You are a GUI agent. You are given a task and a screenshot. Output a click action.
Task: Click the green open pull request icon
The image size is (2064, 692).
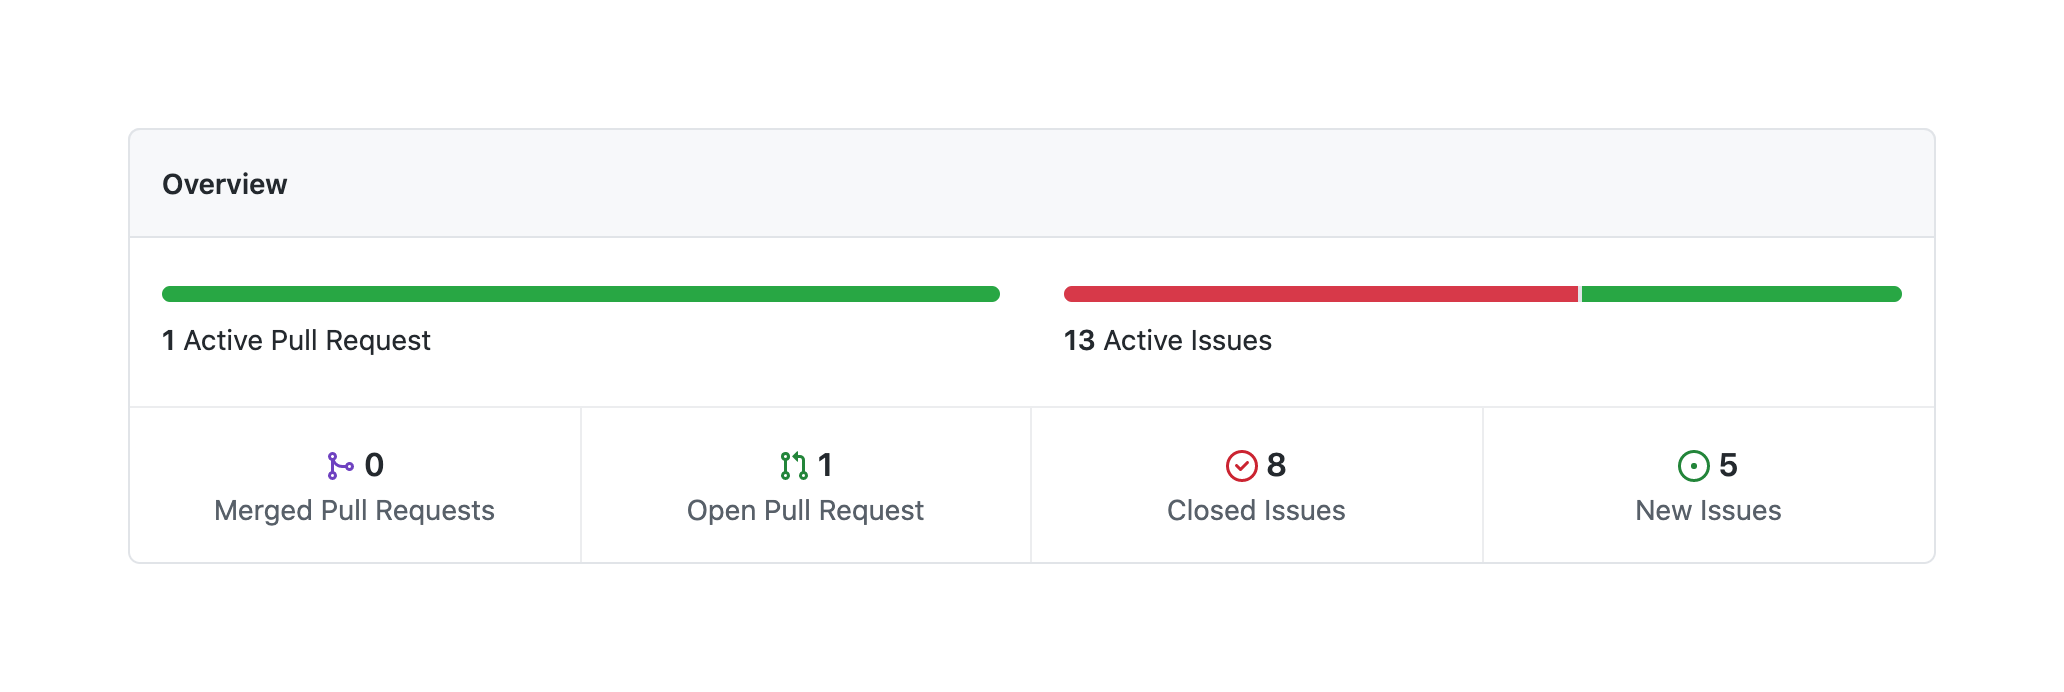pos(794,466)
